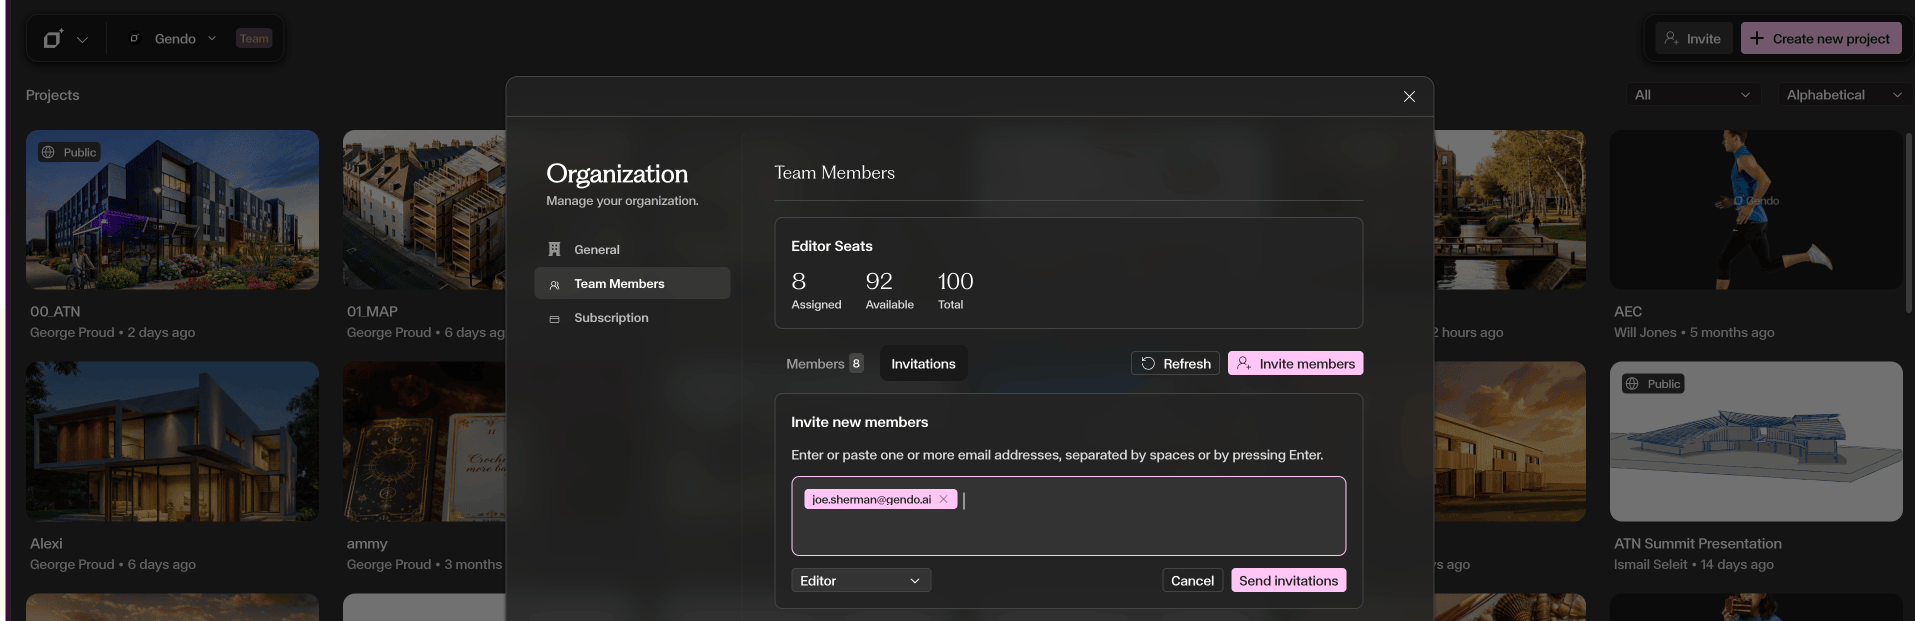The height and width of the screenshot is (621, 1915).
Task: Open the 00_ATN project thumbnail
Action: (172, 210)
